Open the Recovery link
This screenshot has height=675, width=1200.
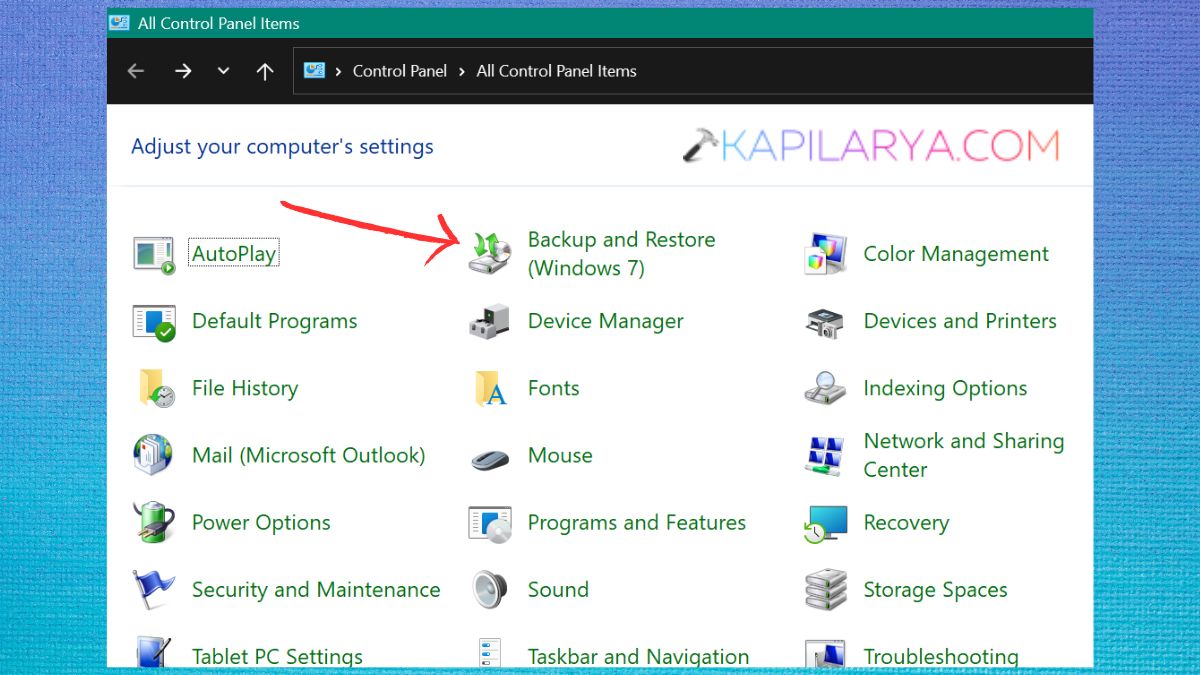(906, 522)
